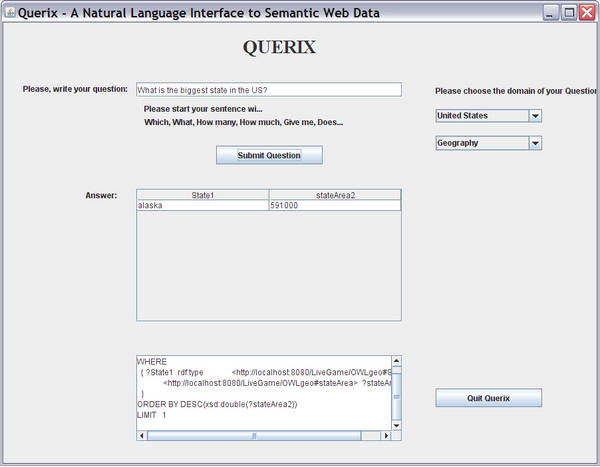Click the question input text field
Image resolution: width=600 pixels, height=467 pixels.
(x=267, y=90)
